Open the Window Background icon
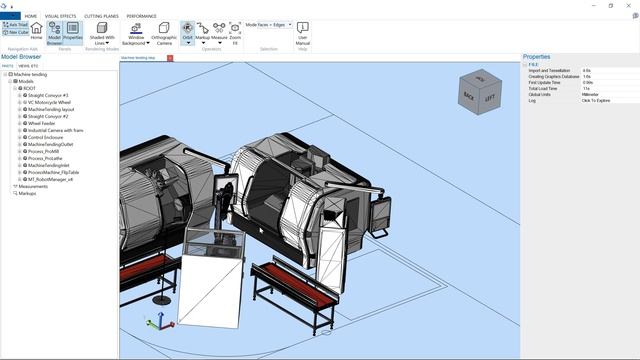Image resolution: width=640 pixels, height=360 pixels. coord(136,28)
